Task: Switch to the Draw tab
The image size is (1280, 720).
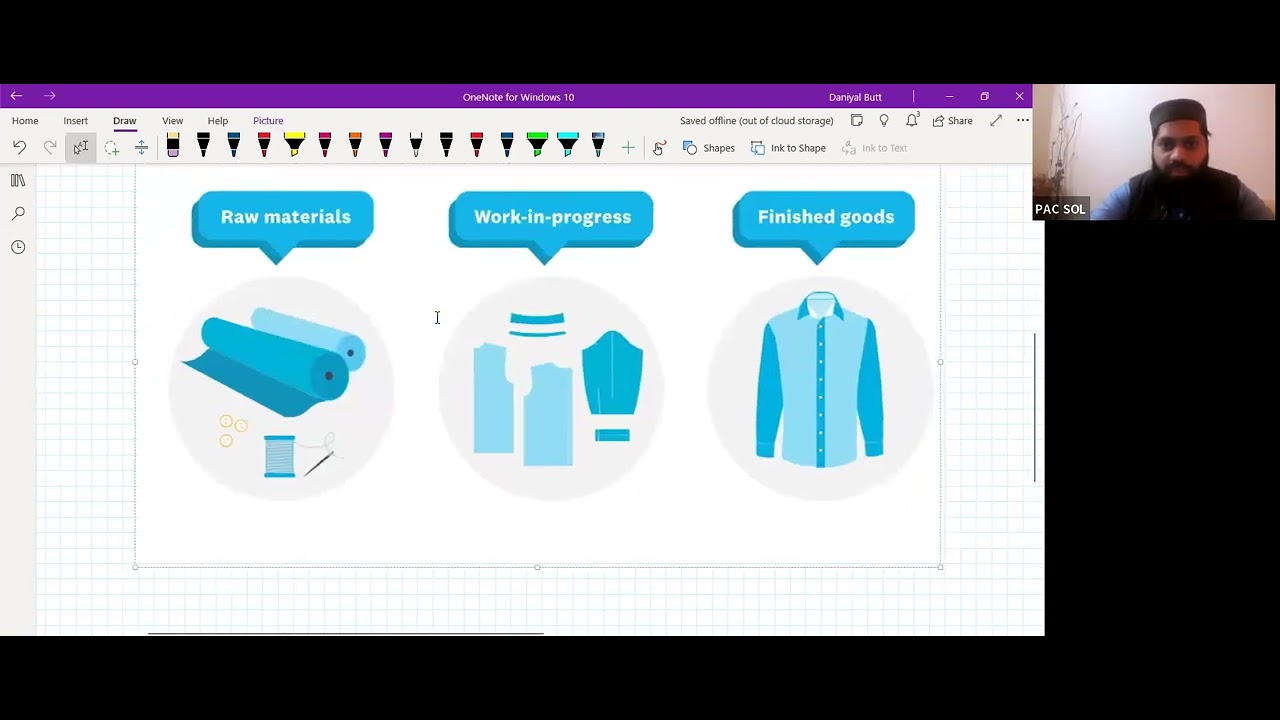Action: 125,121
